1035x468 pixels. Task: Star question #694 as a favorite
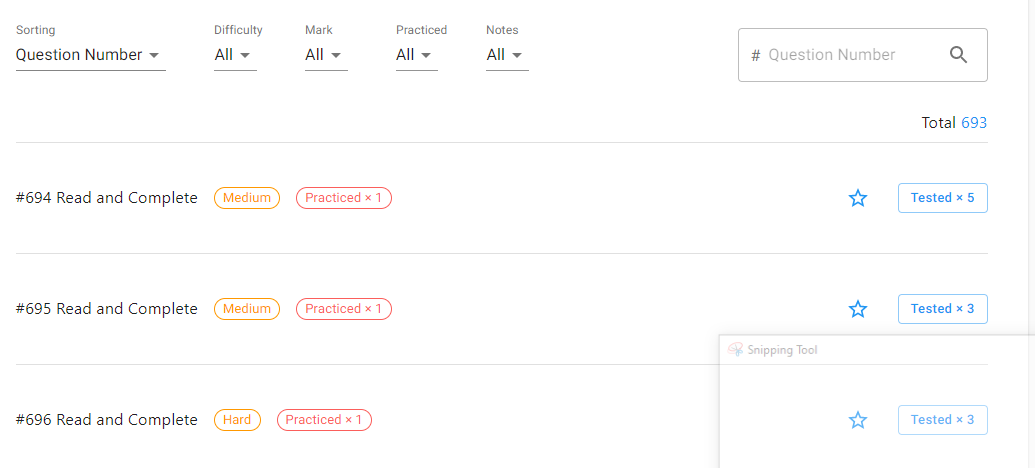click(858, 198)
